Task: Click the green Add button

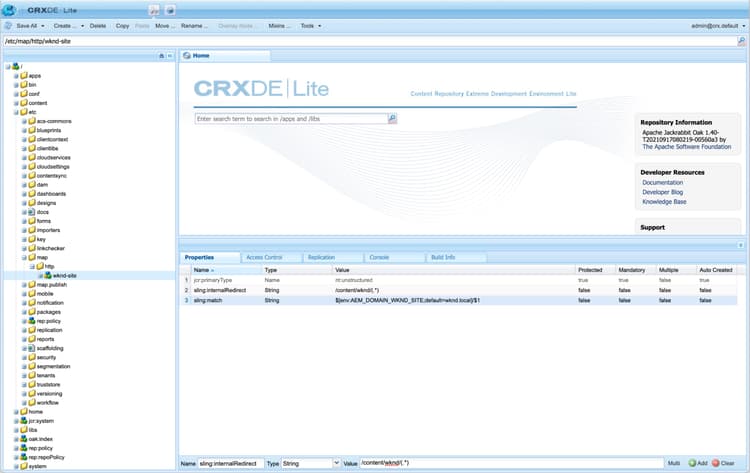Action: [698, 463]
